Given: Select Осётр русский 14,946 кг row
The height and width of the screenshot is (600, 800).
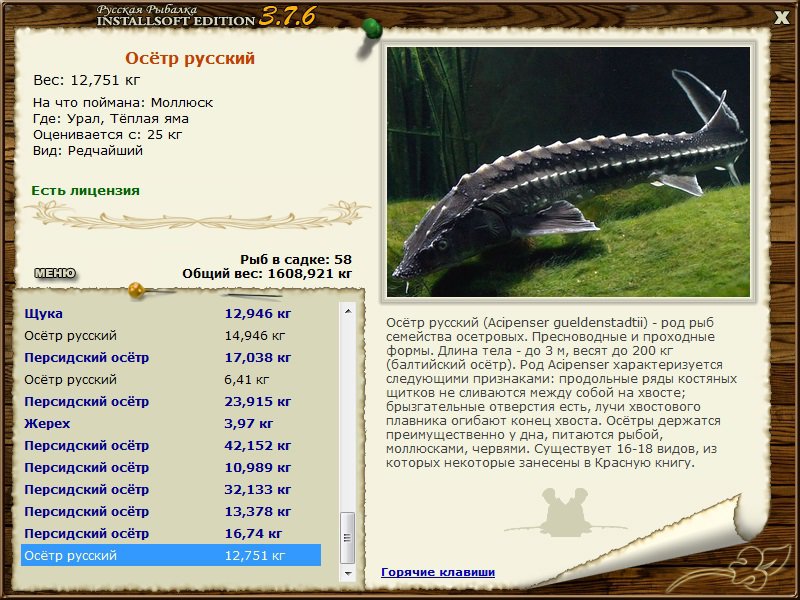Looking at the screenshot, I should click(171, 336).
